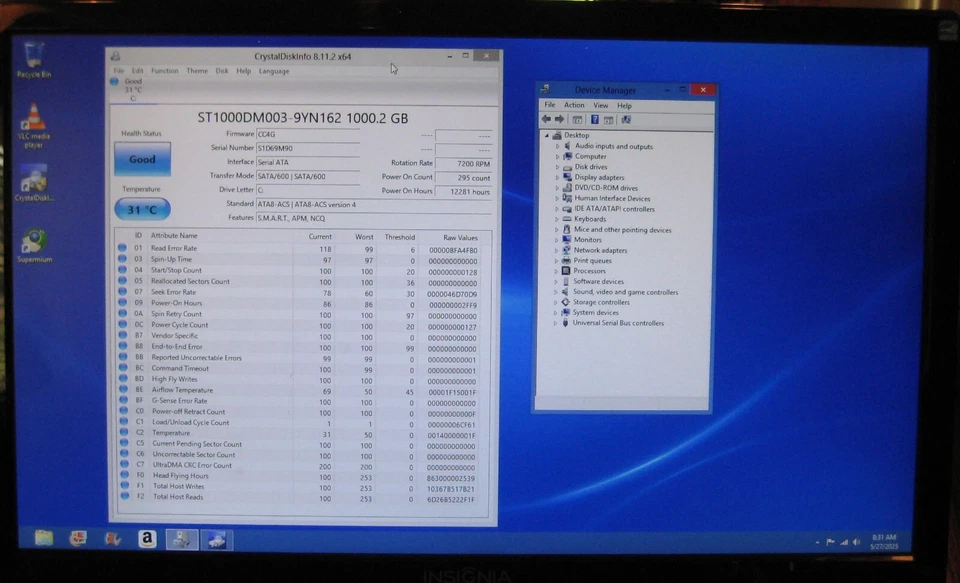Click Scan for hardware changes toolbar icon
The image size is (960, 583).
(x=626, y=119)
